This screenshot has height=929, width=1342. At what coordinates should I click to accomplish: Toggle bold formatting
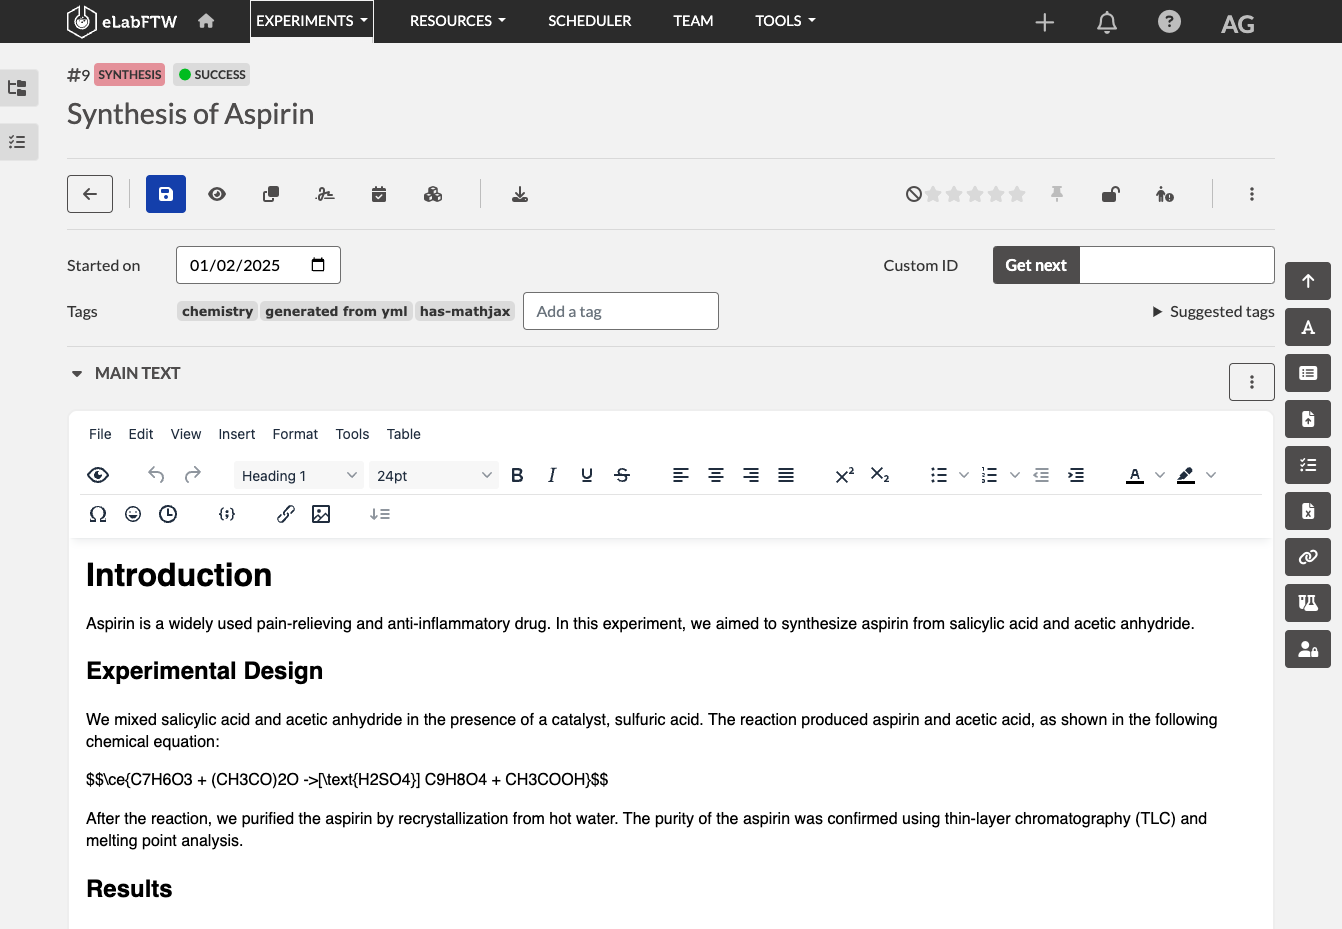coord(517,475)
